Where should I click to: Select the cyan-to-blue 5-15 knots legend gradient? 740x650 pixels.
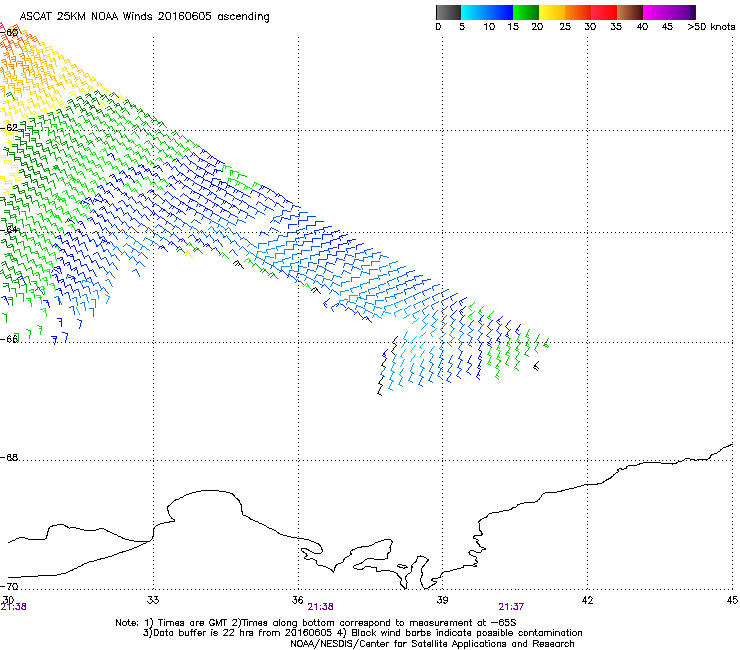click(487, 12)
